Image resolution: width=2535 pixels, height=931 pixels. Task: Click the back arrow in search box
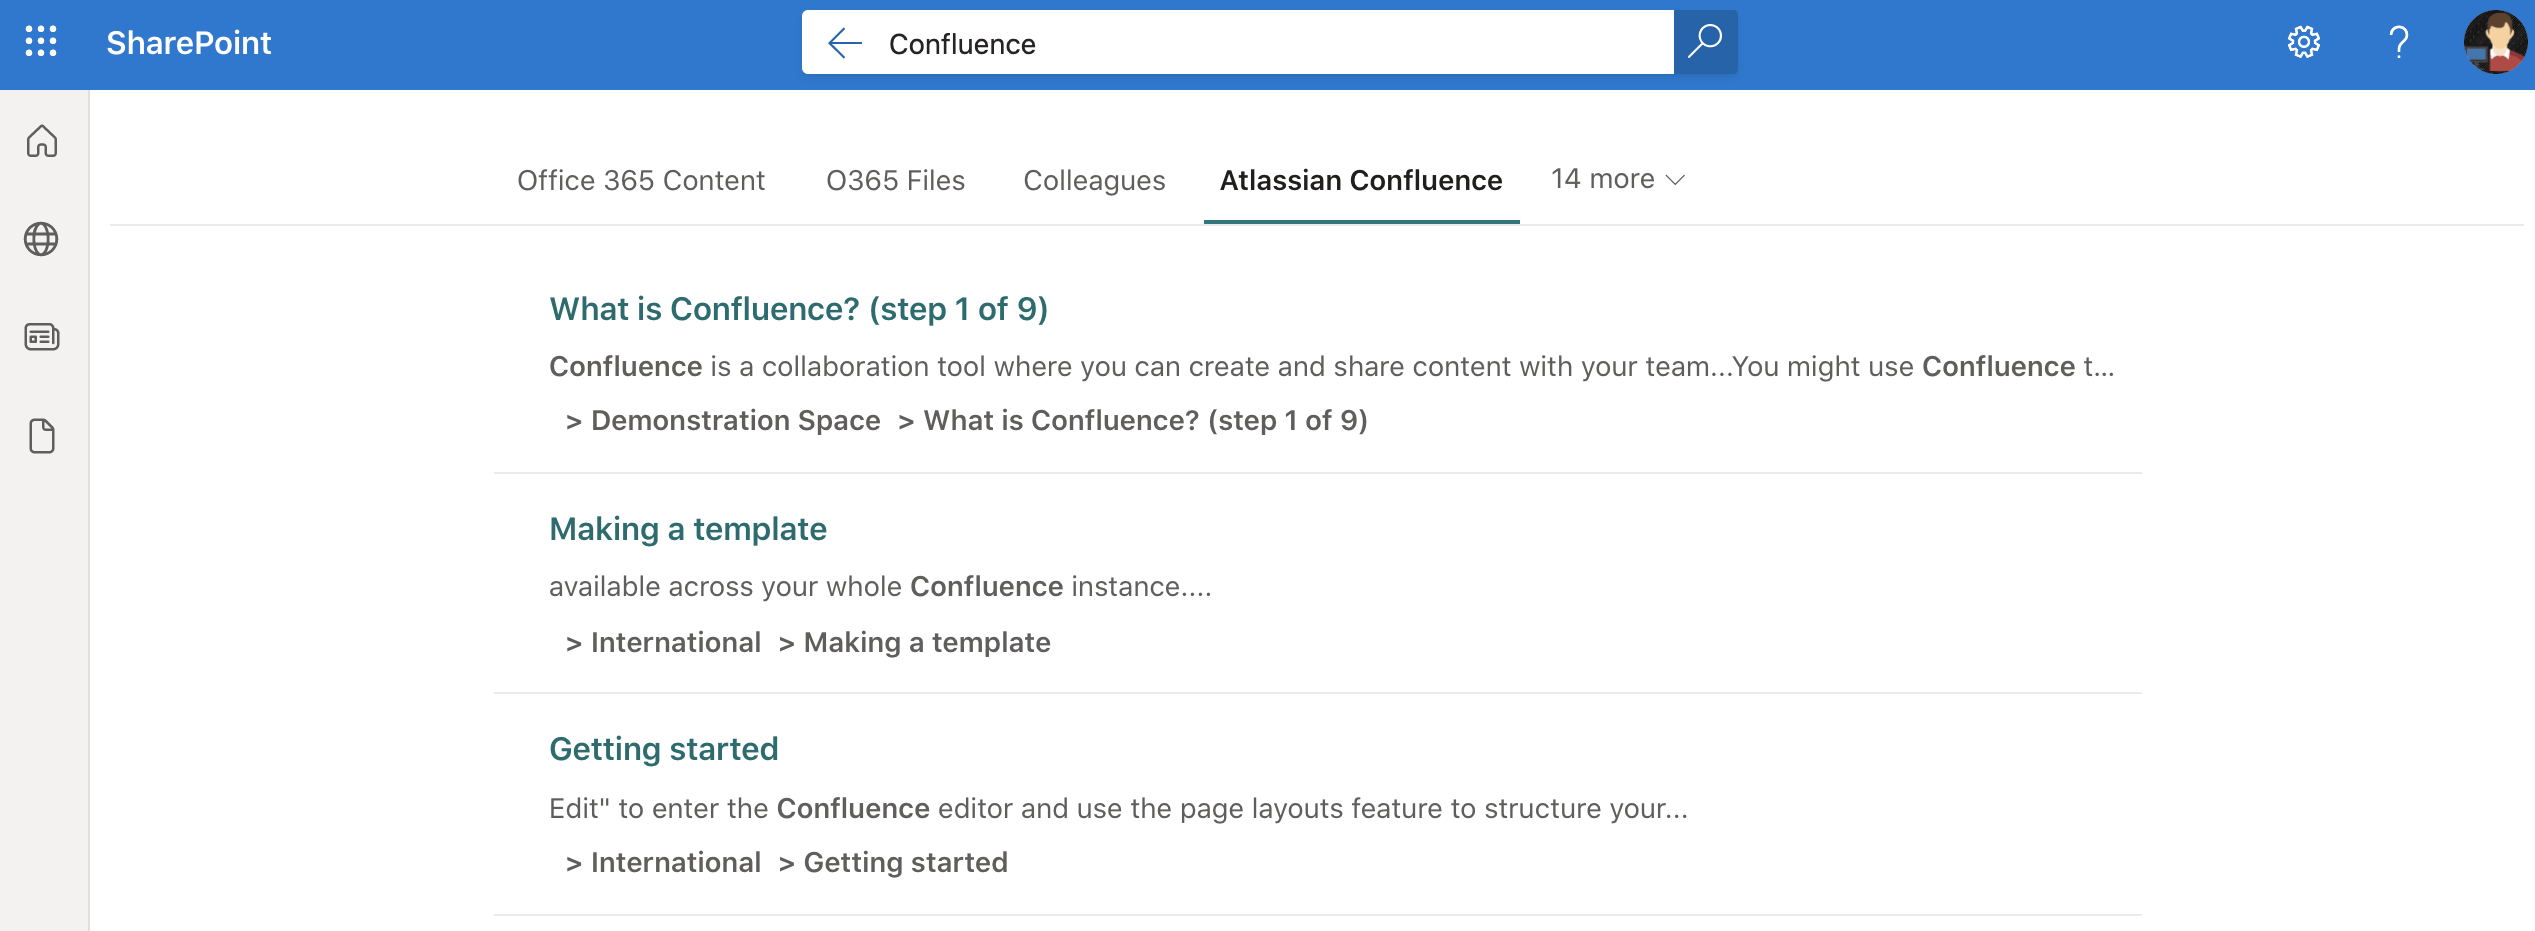(x=845, y=43)
